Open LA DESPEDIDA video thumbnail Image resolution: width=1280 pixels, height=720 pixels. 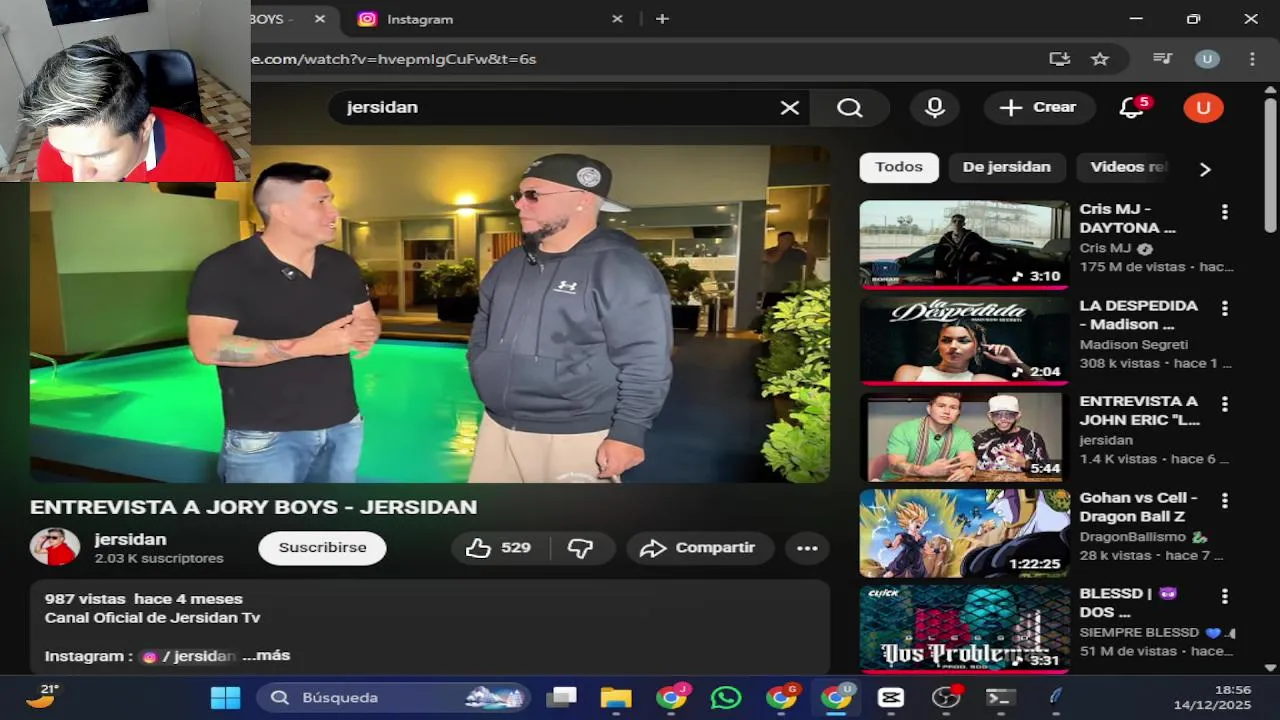(x=964, y=340)
